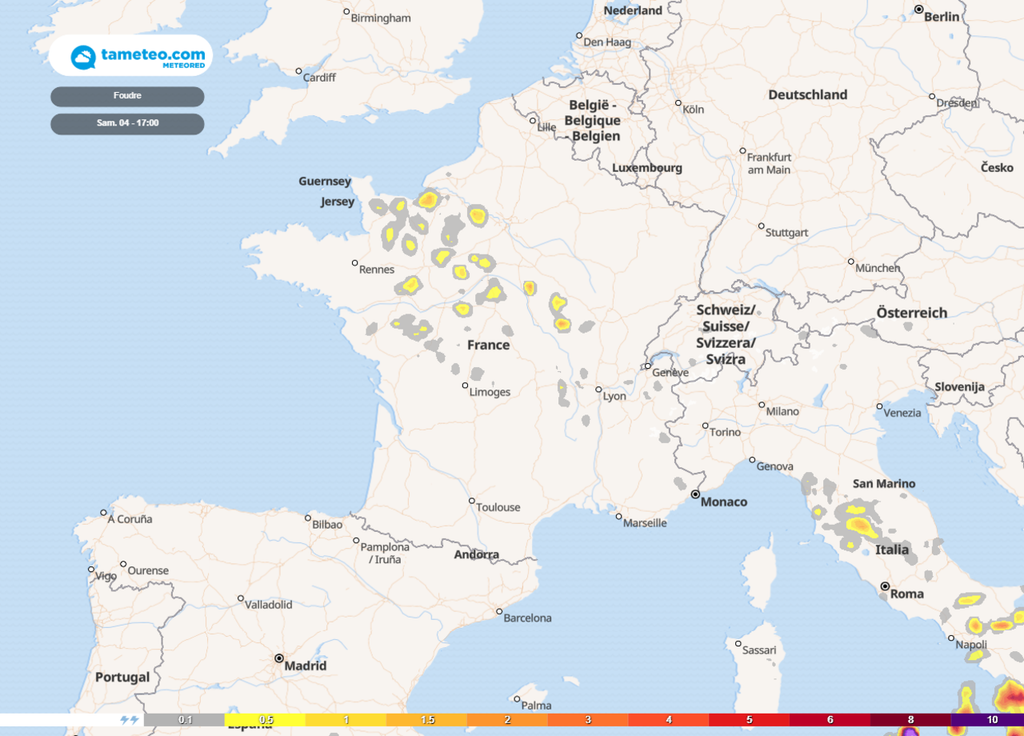Click the lightning bolt icon in the legend

[129, 719]
